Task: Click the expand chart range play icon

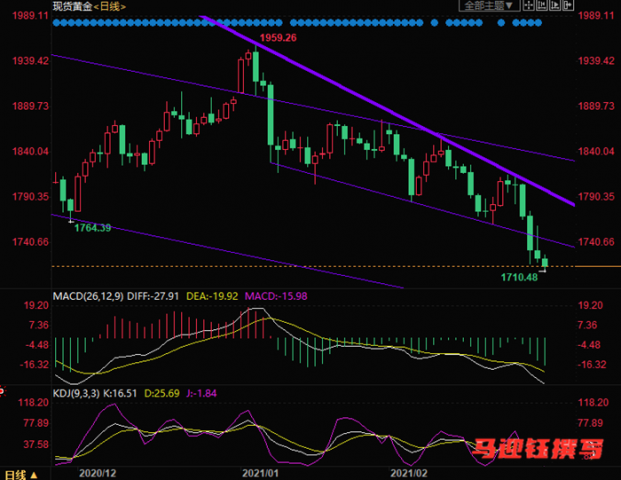Action: [x=555, y=5]
